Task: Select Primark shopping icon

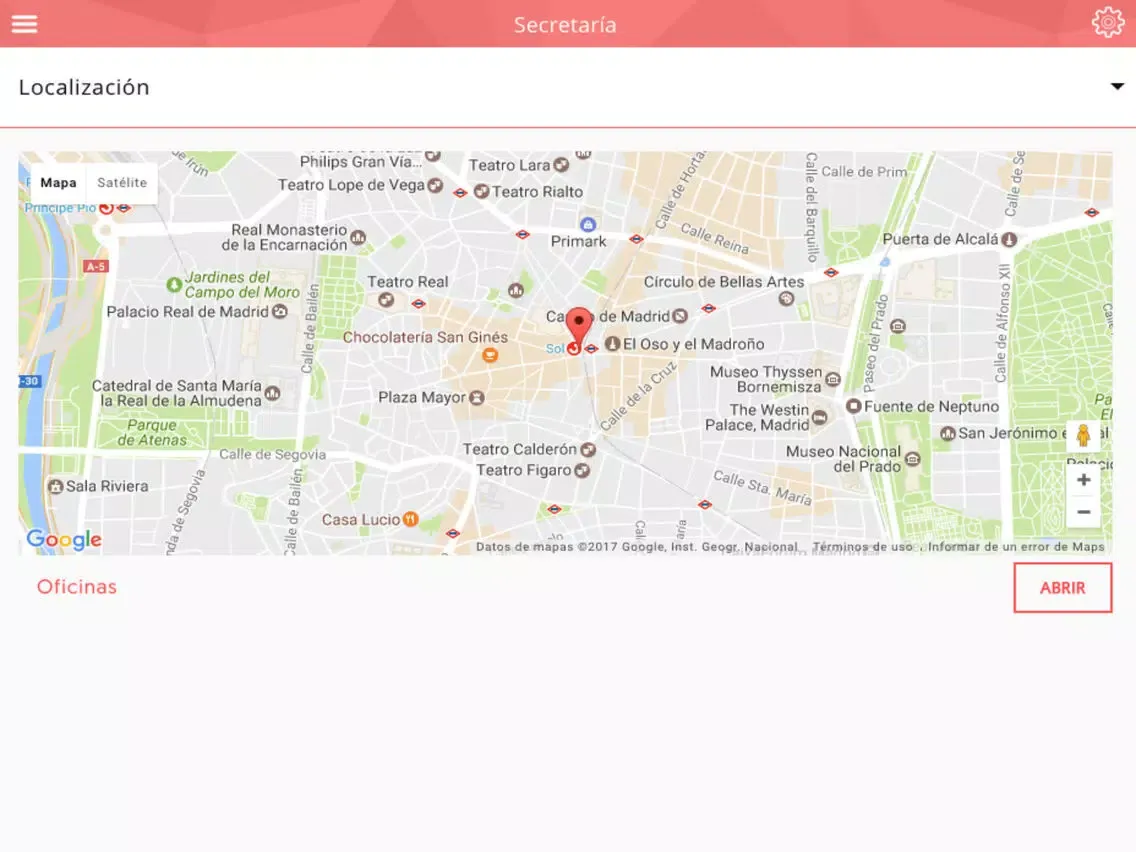Action: click(588, 225)
